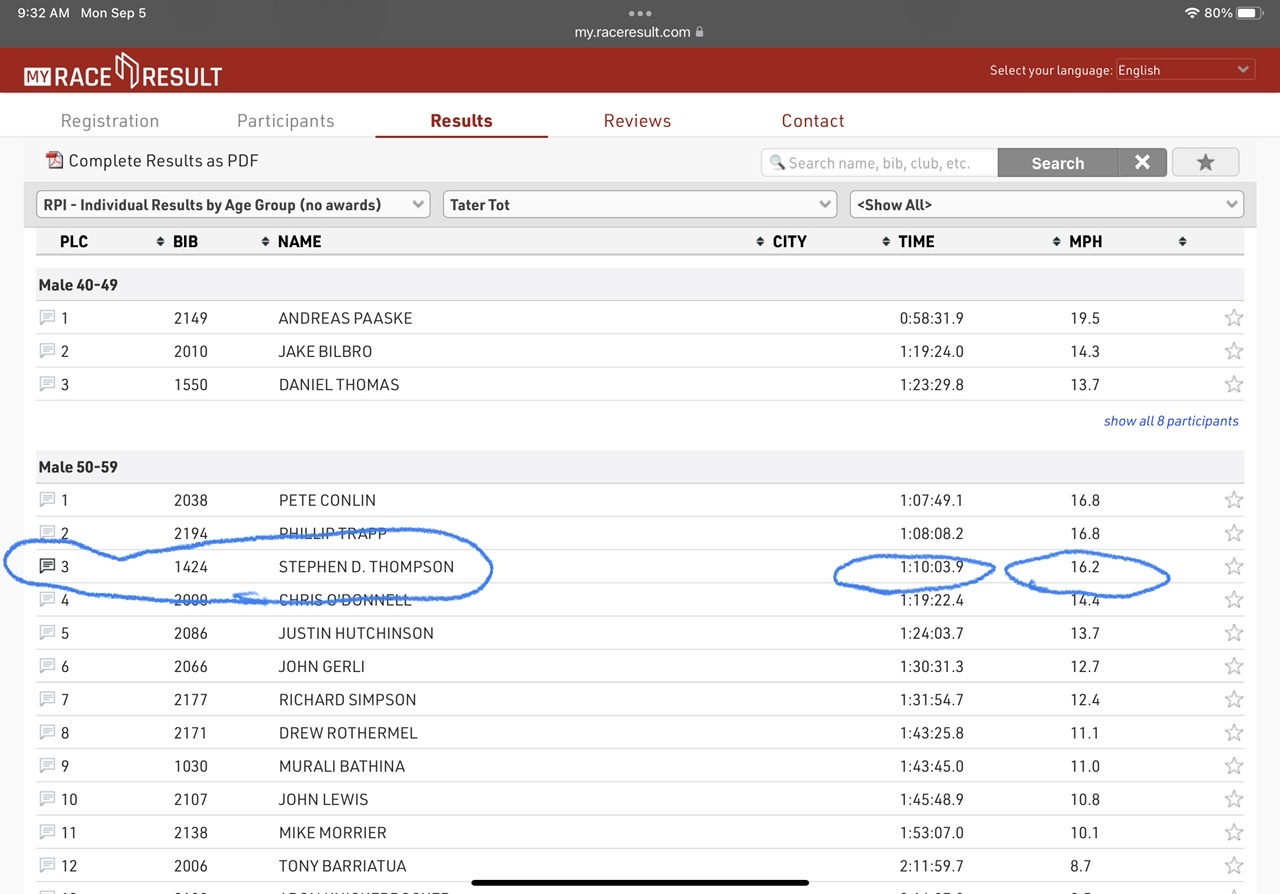The width and height of the screenshot is (1280, 894).
Task: Open details icon for Justin Hutchinson
Action: [x=47, y=633]
